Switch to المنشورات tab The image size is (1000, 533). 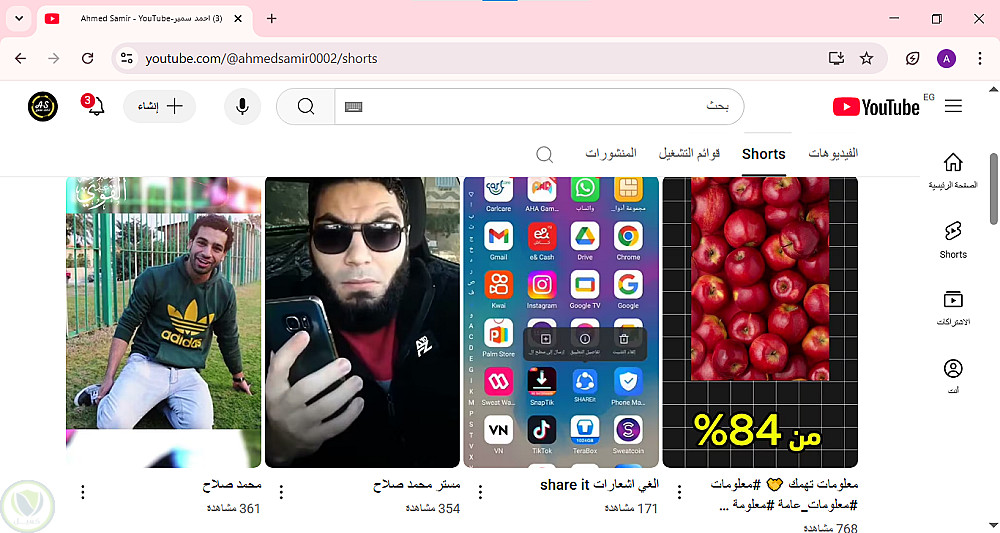coord(611,154)
